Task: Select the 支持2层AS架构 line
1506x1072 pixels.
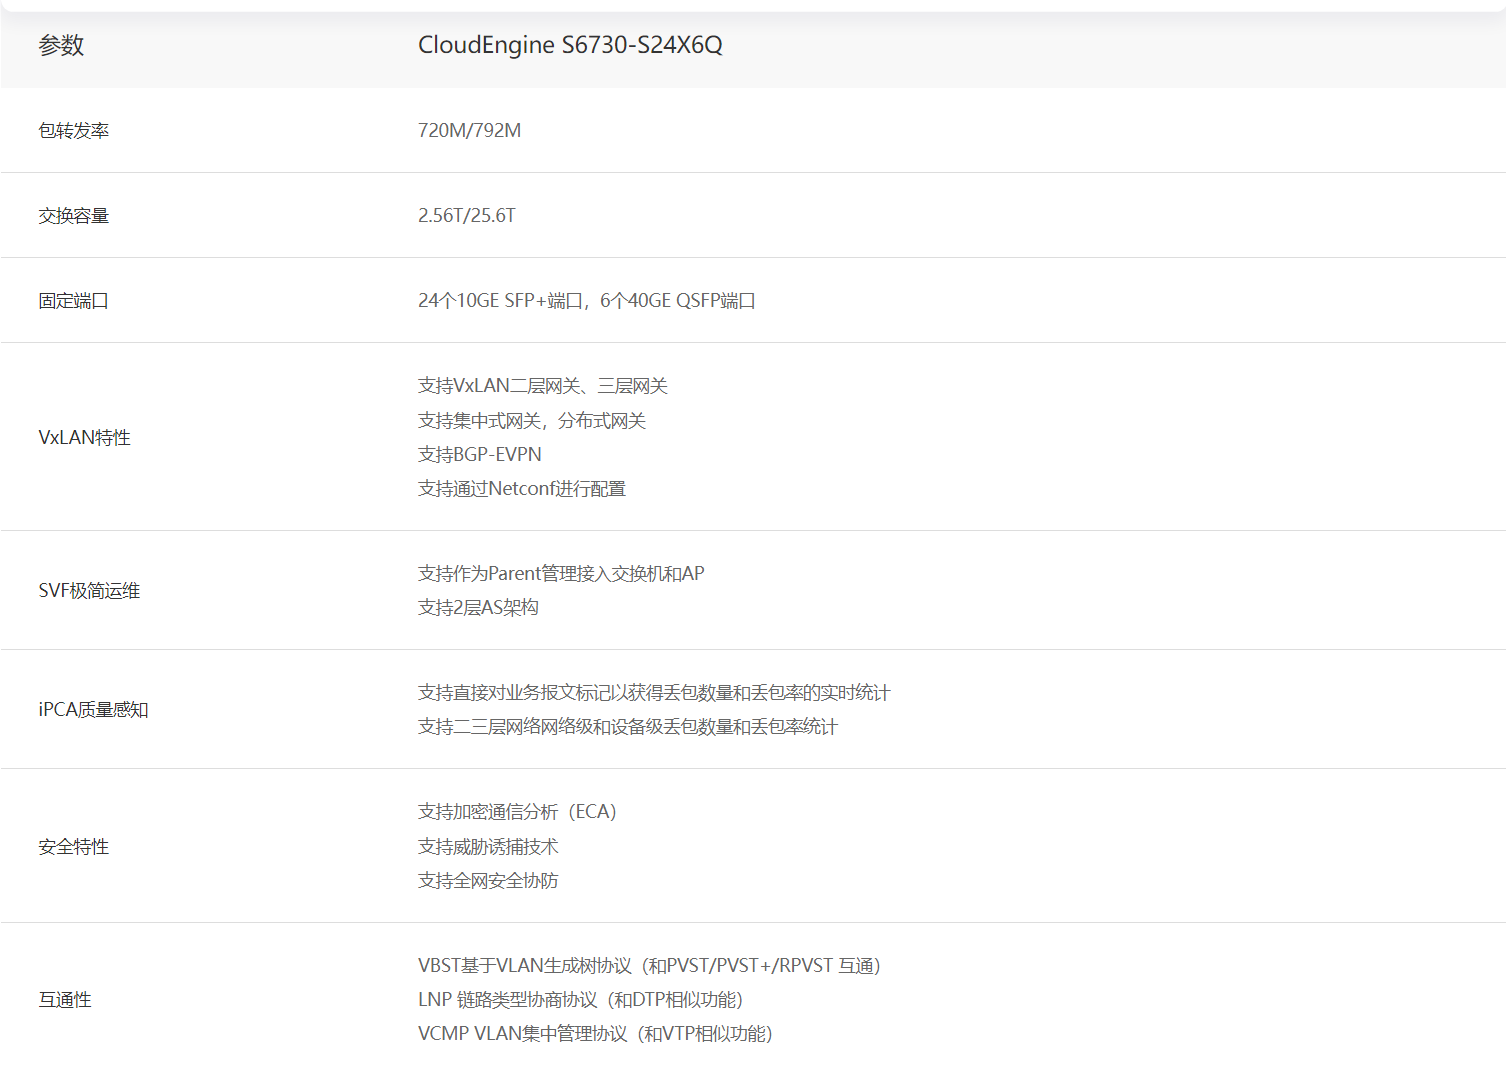Action: (x=478, y=608)
